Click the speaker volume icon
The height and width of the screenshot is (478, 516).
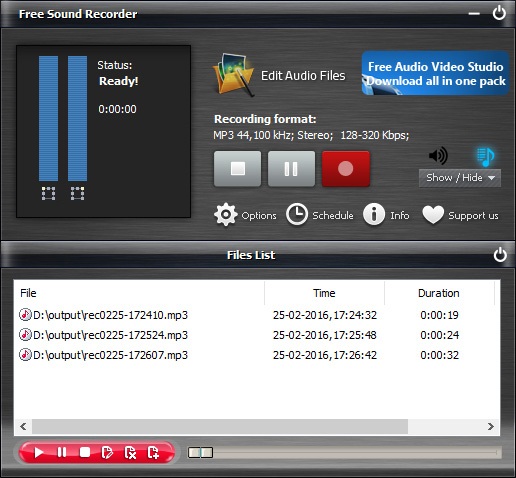[x=438, y=155]
